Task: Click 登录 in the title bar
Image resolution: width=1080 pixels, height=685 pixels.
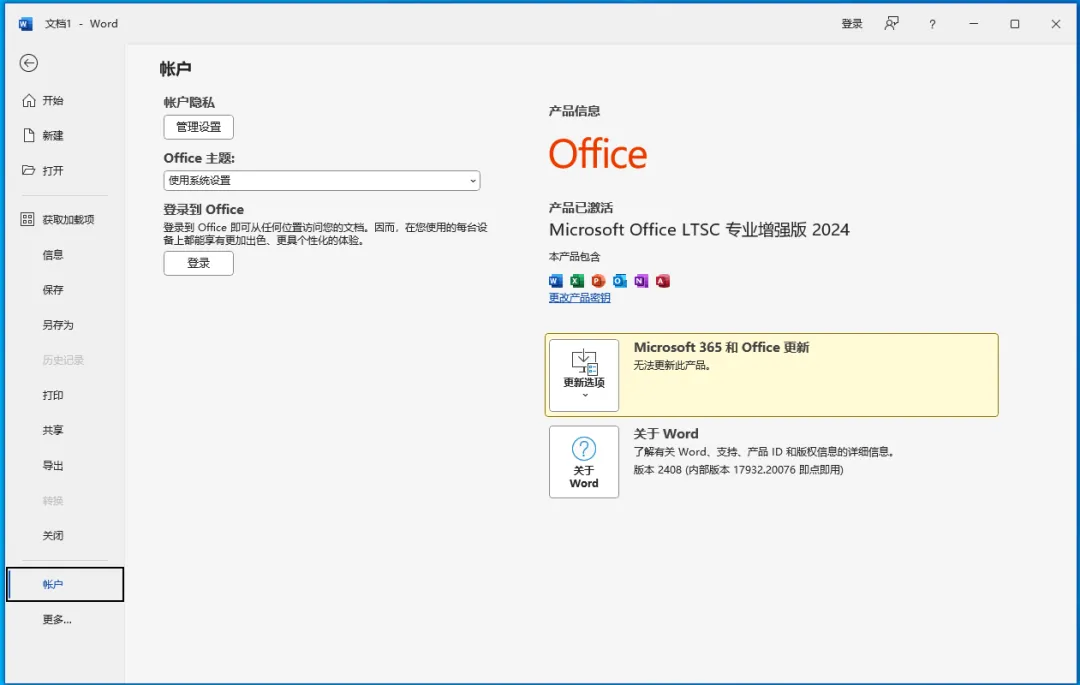Action: 852,24
